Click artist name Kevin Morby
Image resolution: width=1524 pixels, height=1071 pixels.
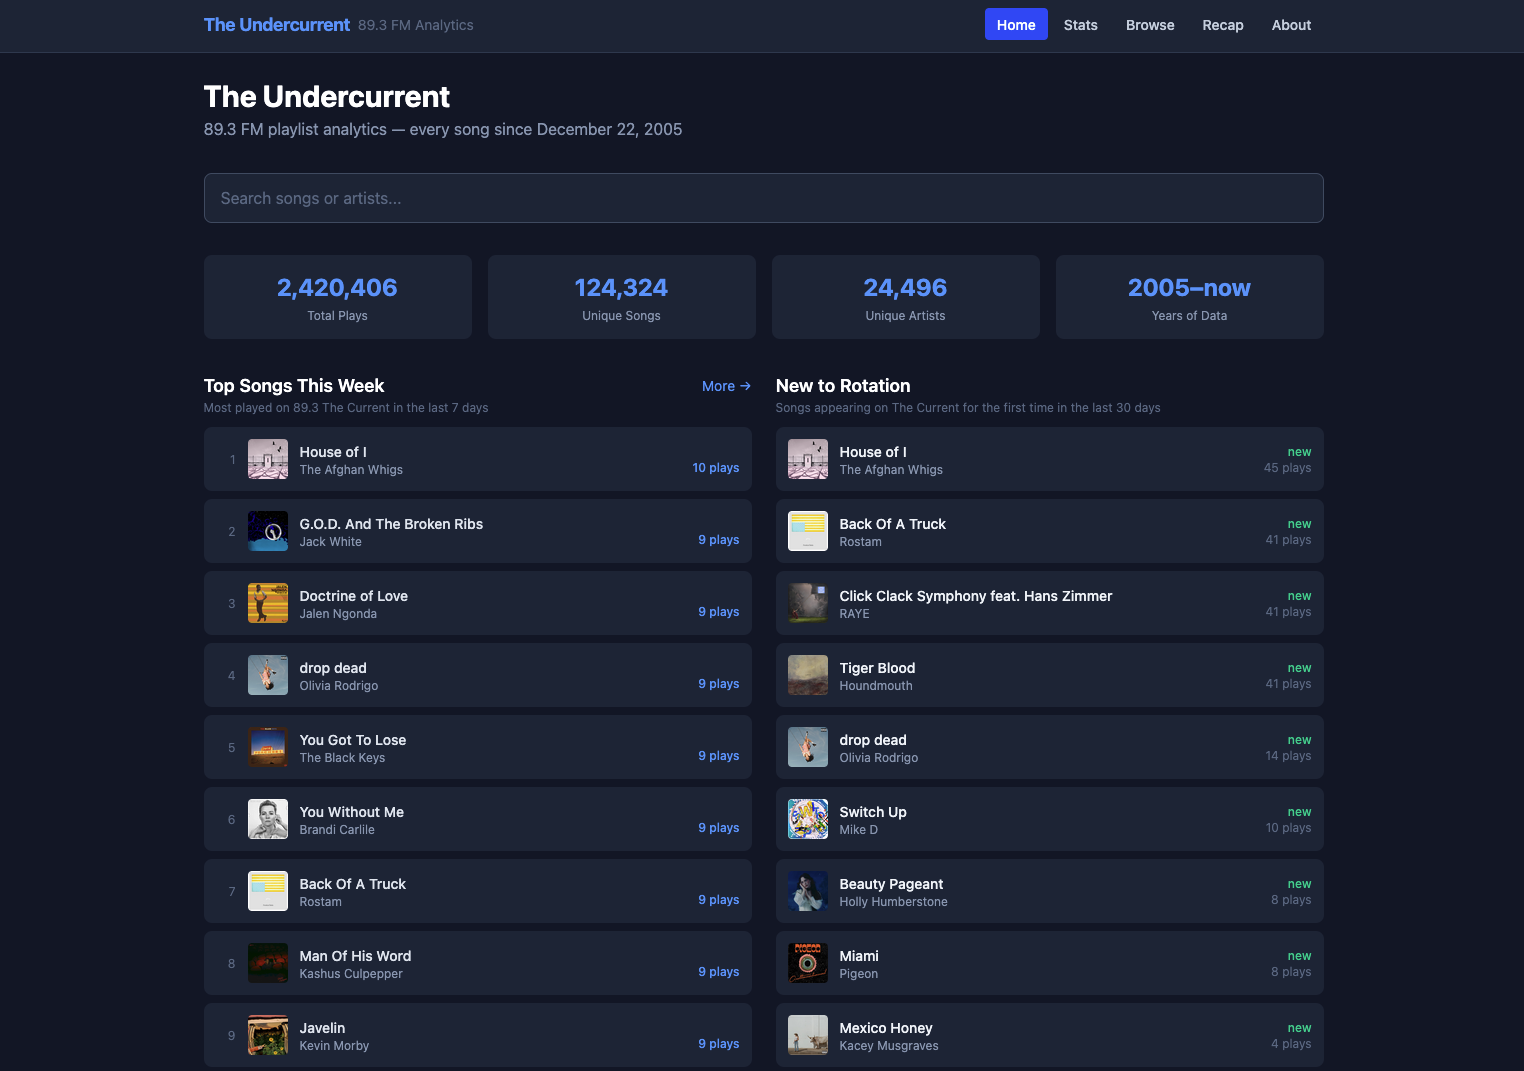pos(334,1046)
